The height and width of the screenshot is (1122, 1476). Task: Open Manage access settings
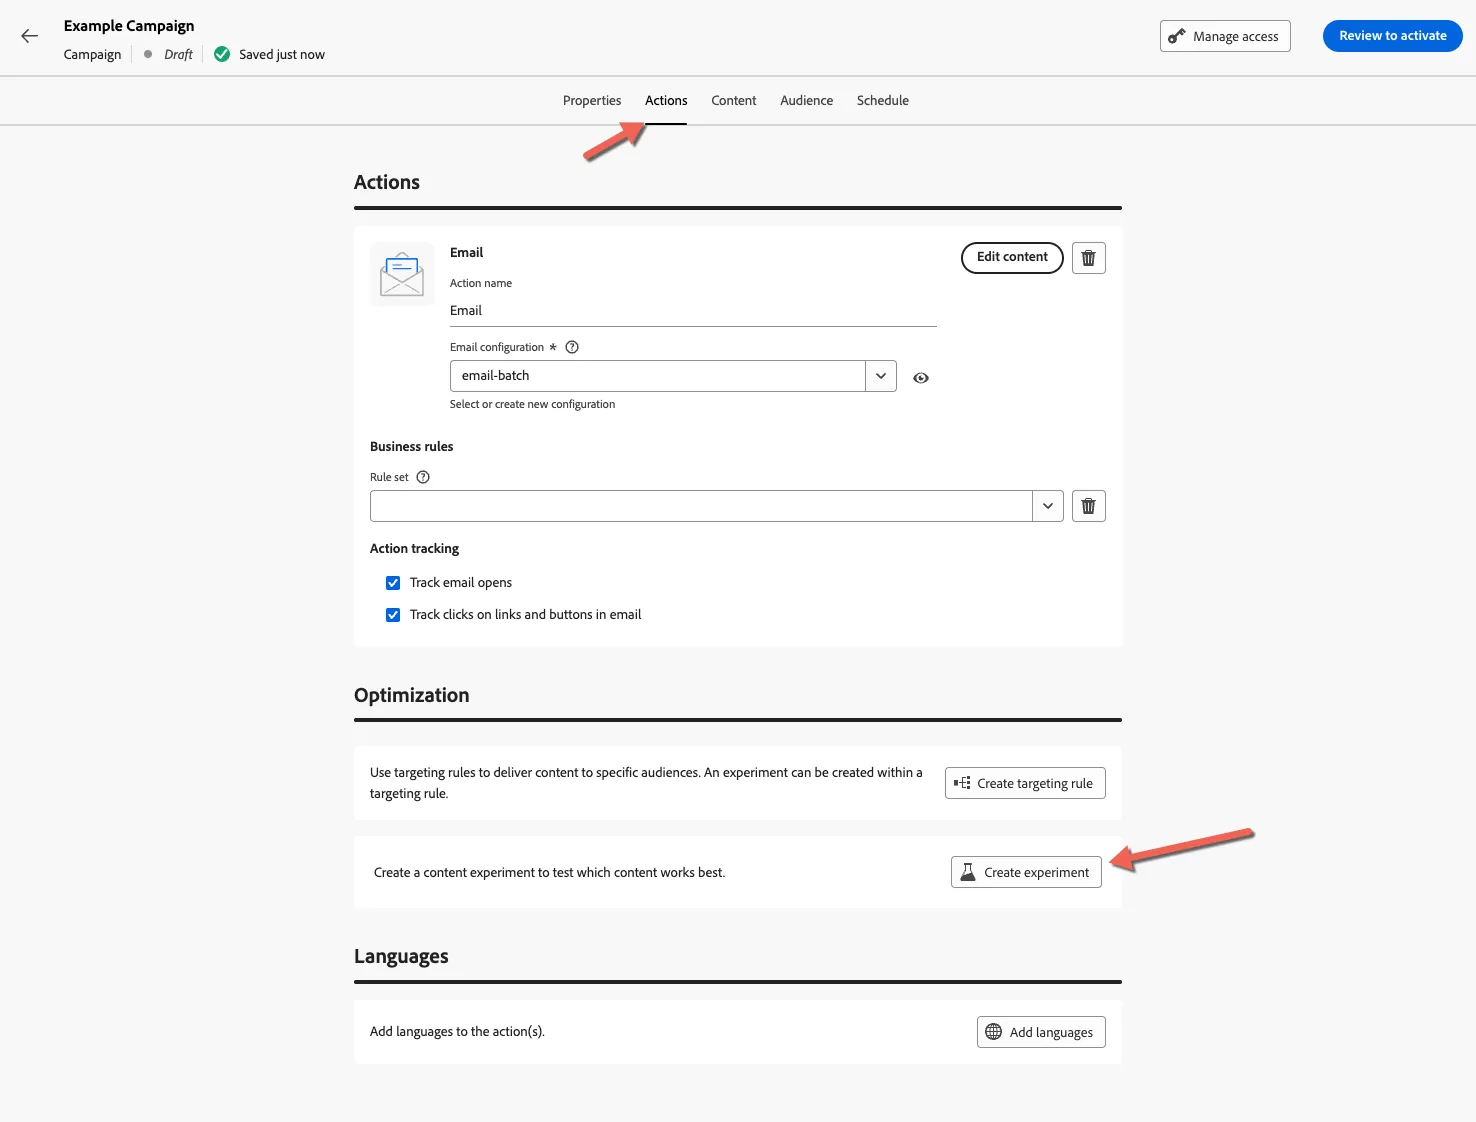(x=1225, y=36)
